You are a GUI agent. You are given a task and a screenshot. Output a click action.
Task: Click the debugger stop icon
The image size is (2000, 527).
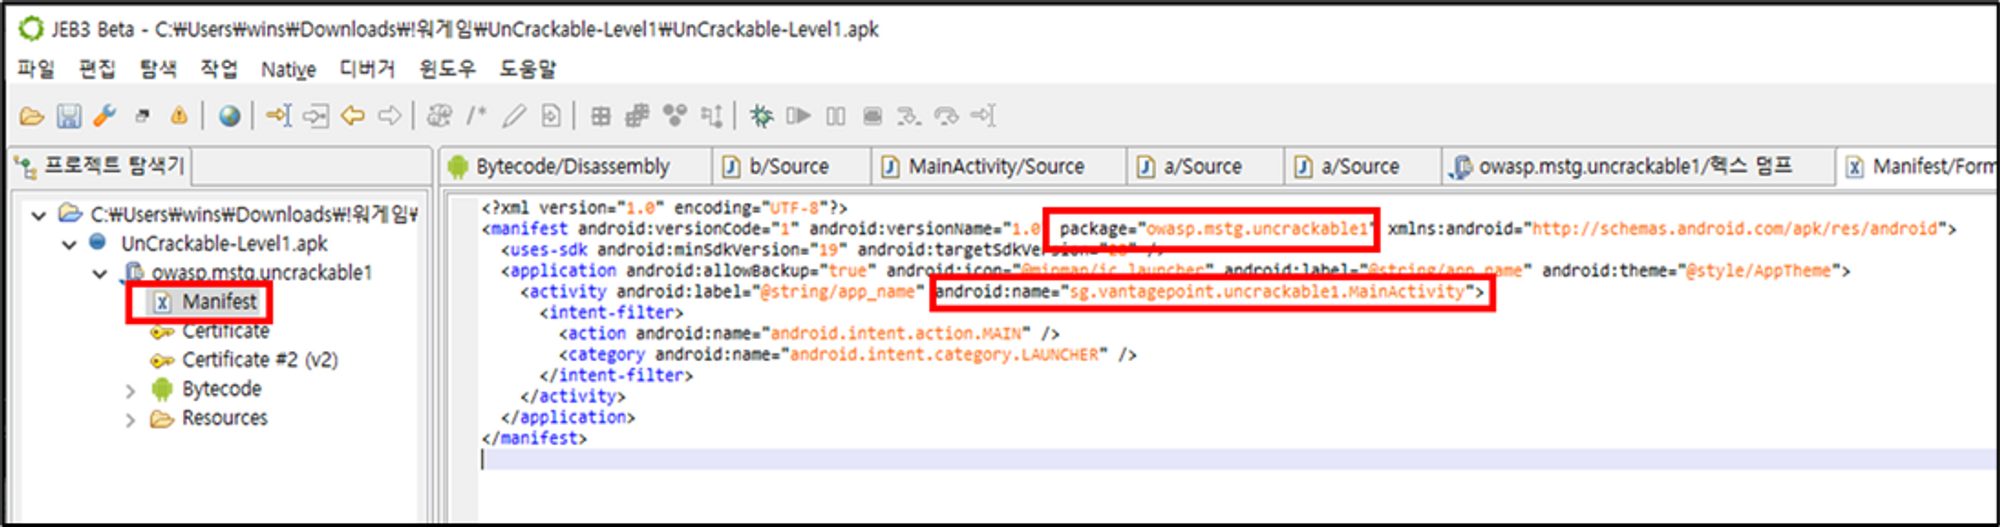tap(872, 116)
